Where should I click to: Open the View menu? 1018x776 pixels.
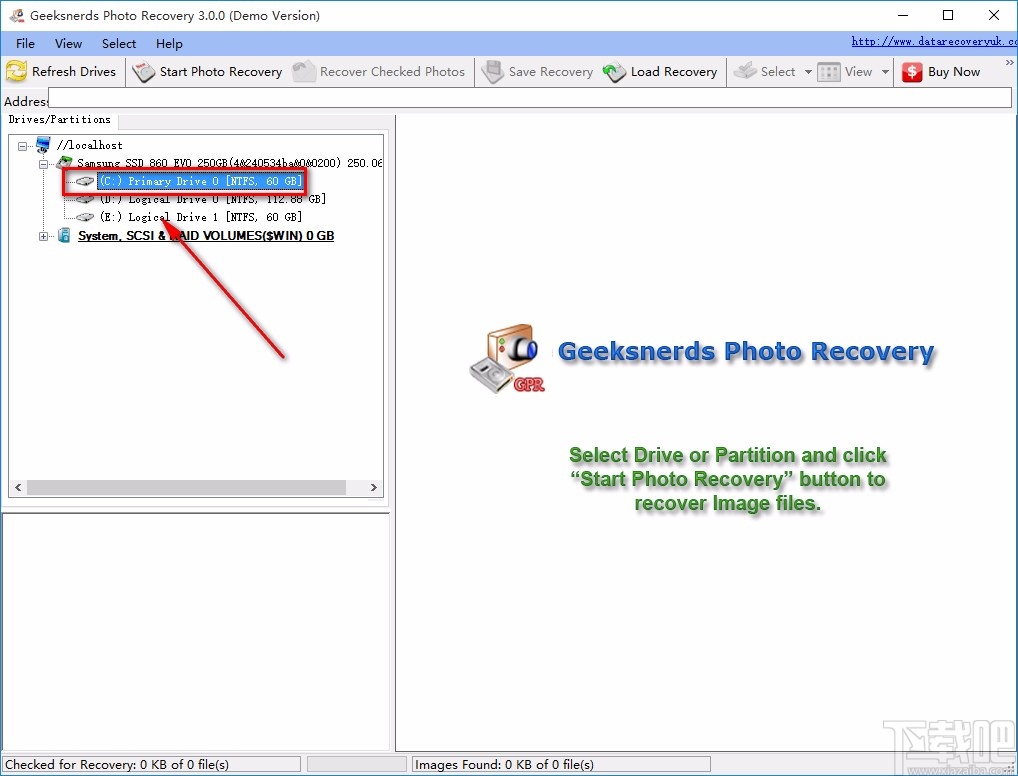[x=68, y=44]
